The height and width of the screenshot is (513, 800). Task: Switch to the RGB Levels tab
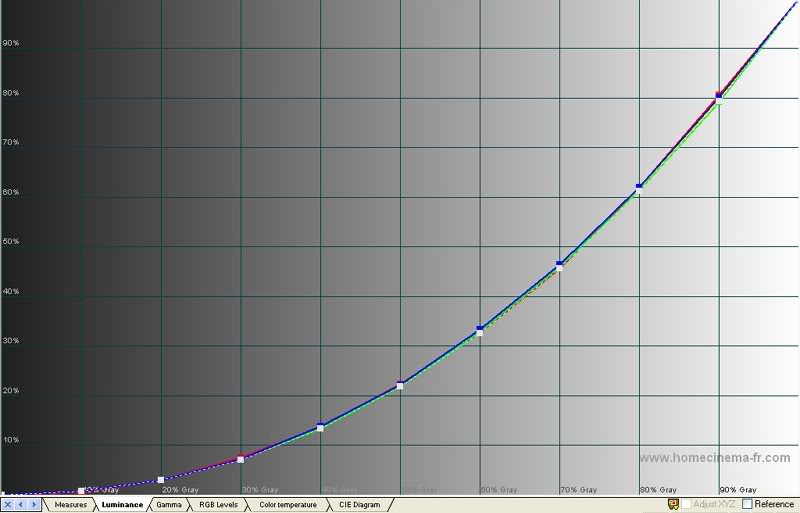coord(218,505)
